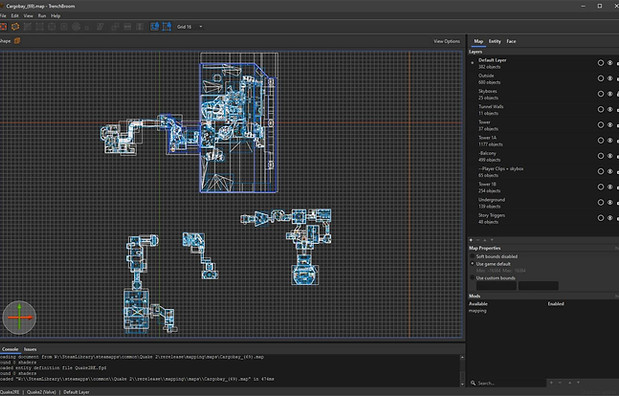The image size is (619, 396).
Task: Click the move layer up arrow below the Layers list
Action: (485, 240)
